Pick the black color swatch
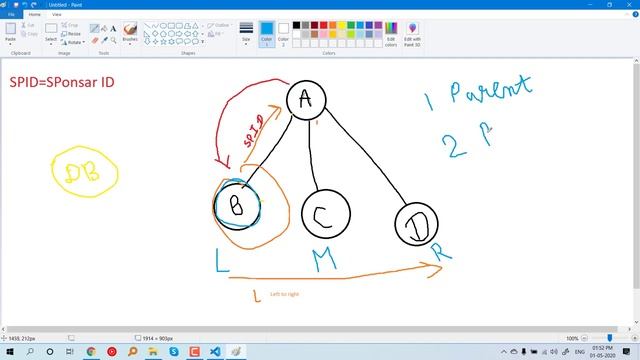Screen dimensions: 640x360 [296, 25]
